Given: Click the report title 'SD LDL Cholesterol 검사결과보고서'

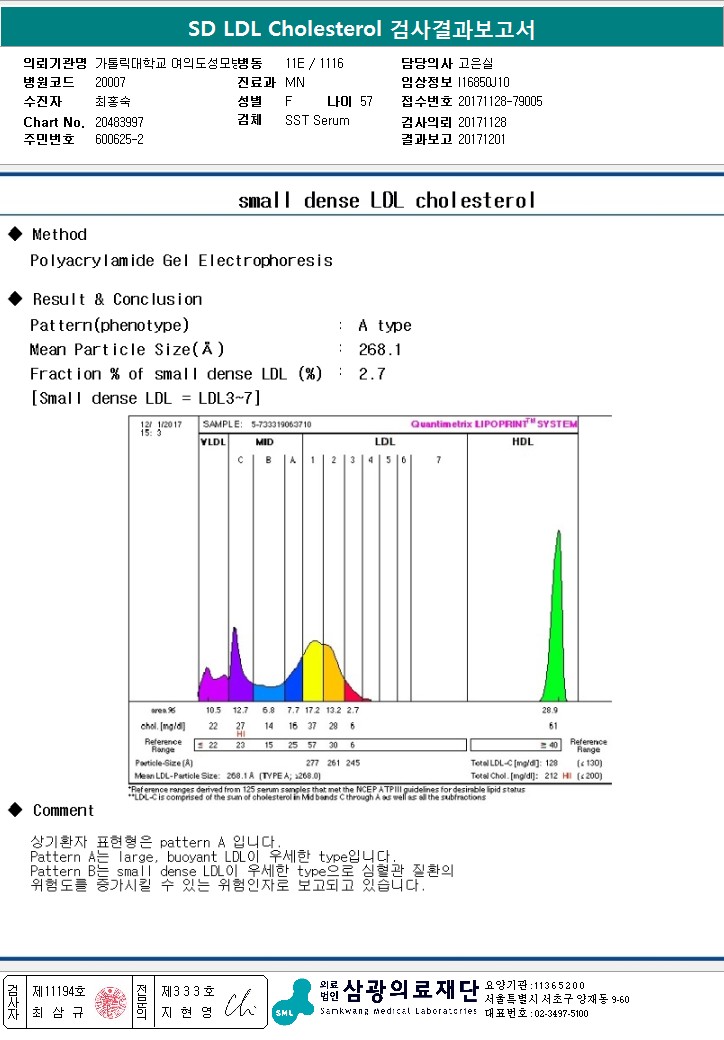Looking at the screenshot, I should [361, 29].
